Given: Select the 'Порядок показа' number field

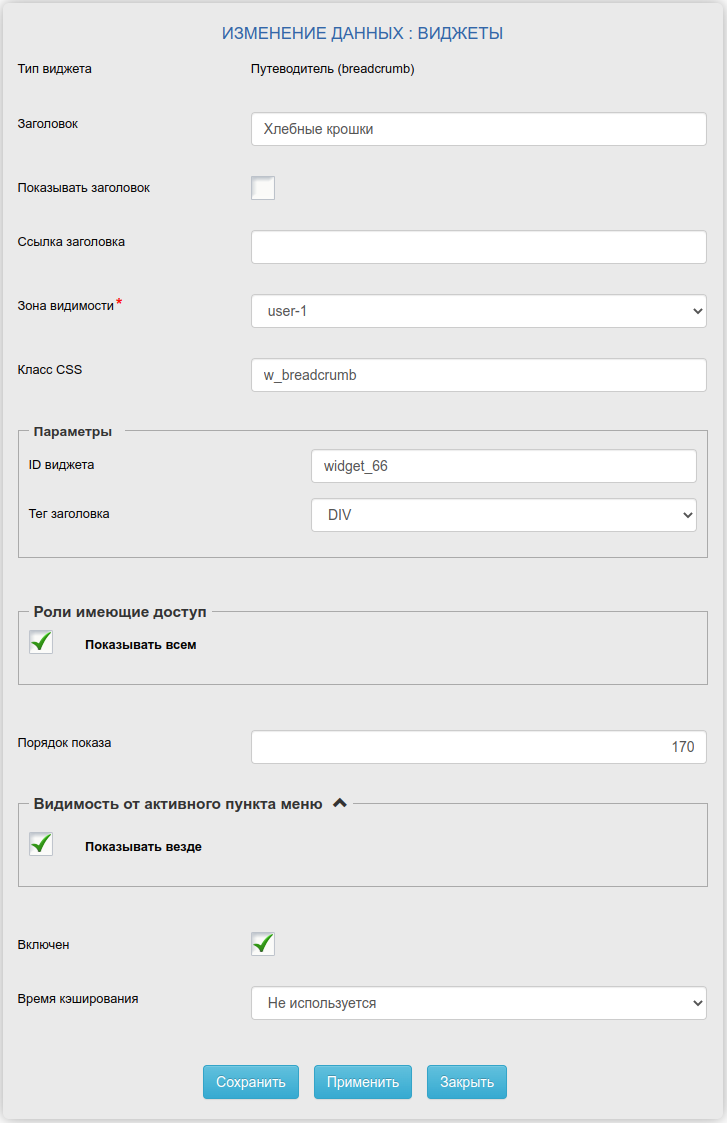Looking at the screenshot, I should (x=478, y=747).
